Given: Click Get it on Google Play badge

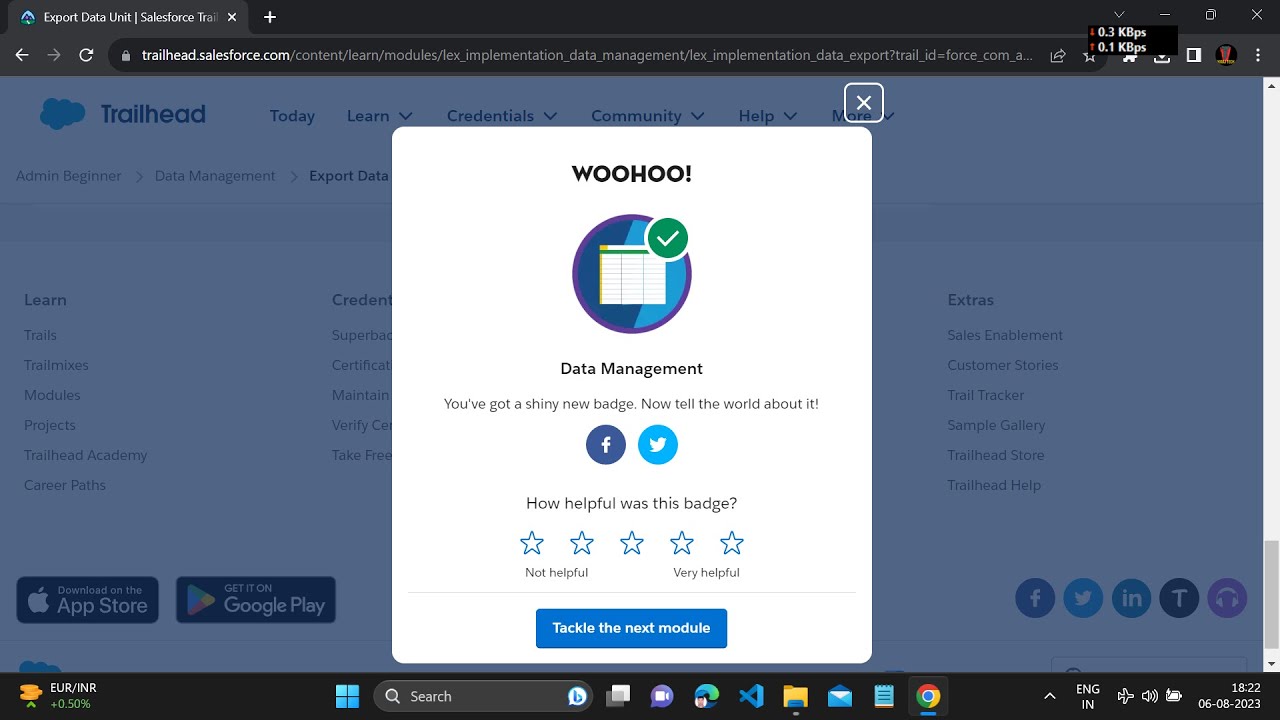Looking at the screenshot, I should click(x=256, y=600).
